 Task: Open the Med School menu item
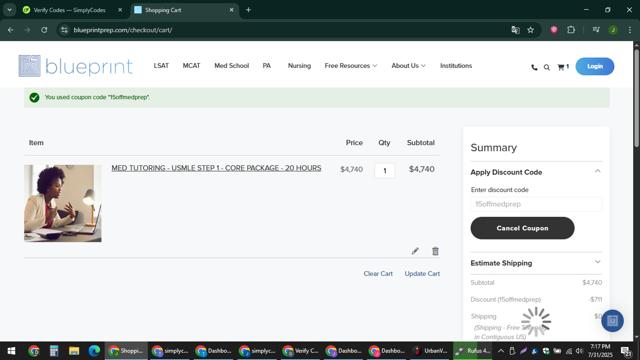[x=231, y=66]
